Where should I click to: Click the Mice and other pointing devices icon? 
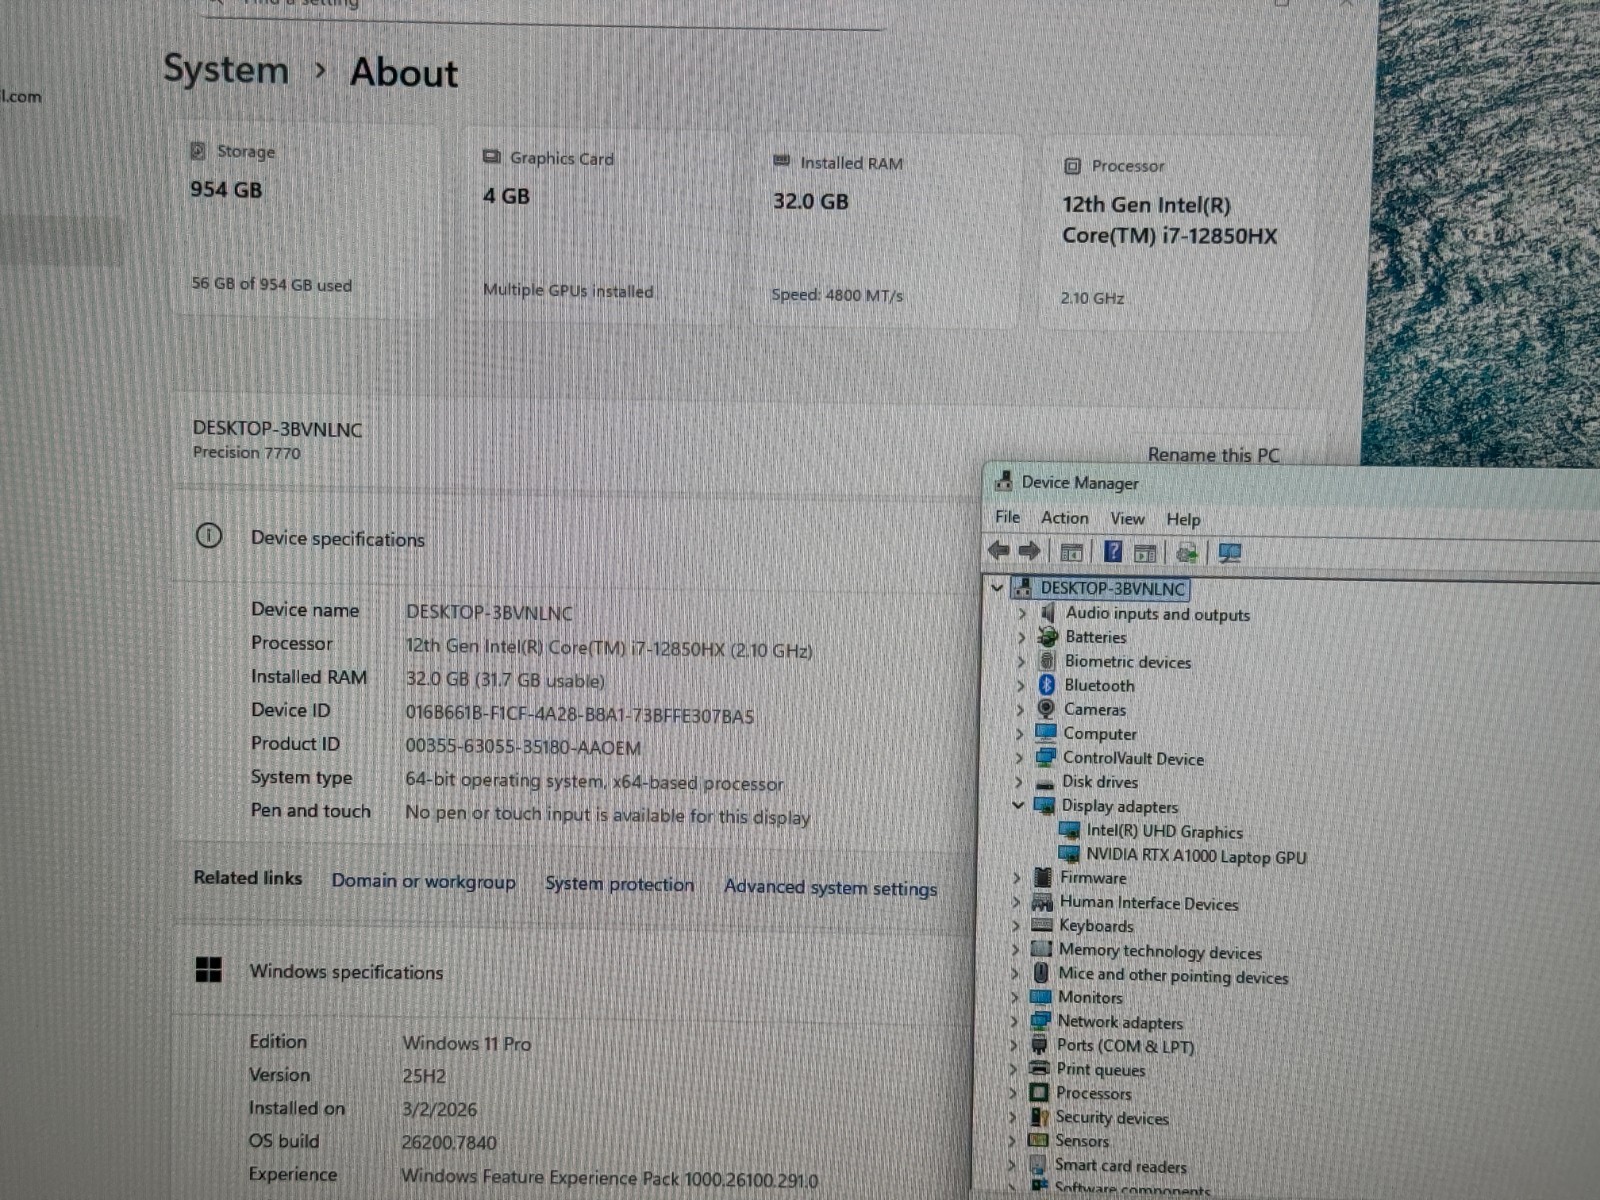coord(1041,972)
